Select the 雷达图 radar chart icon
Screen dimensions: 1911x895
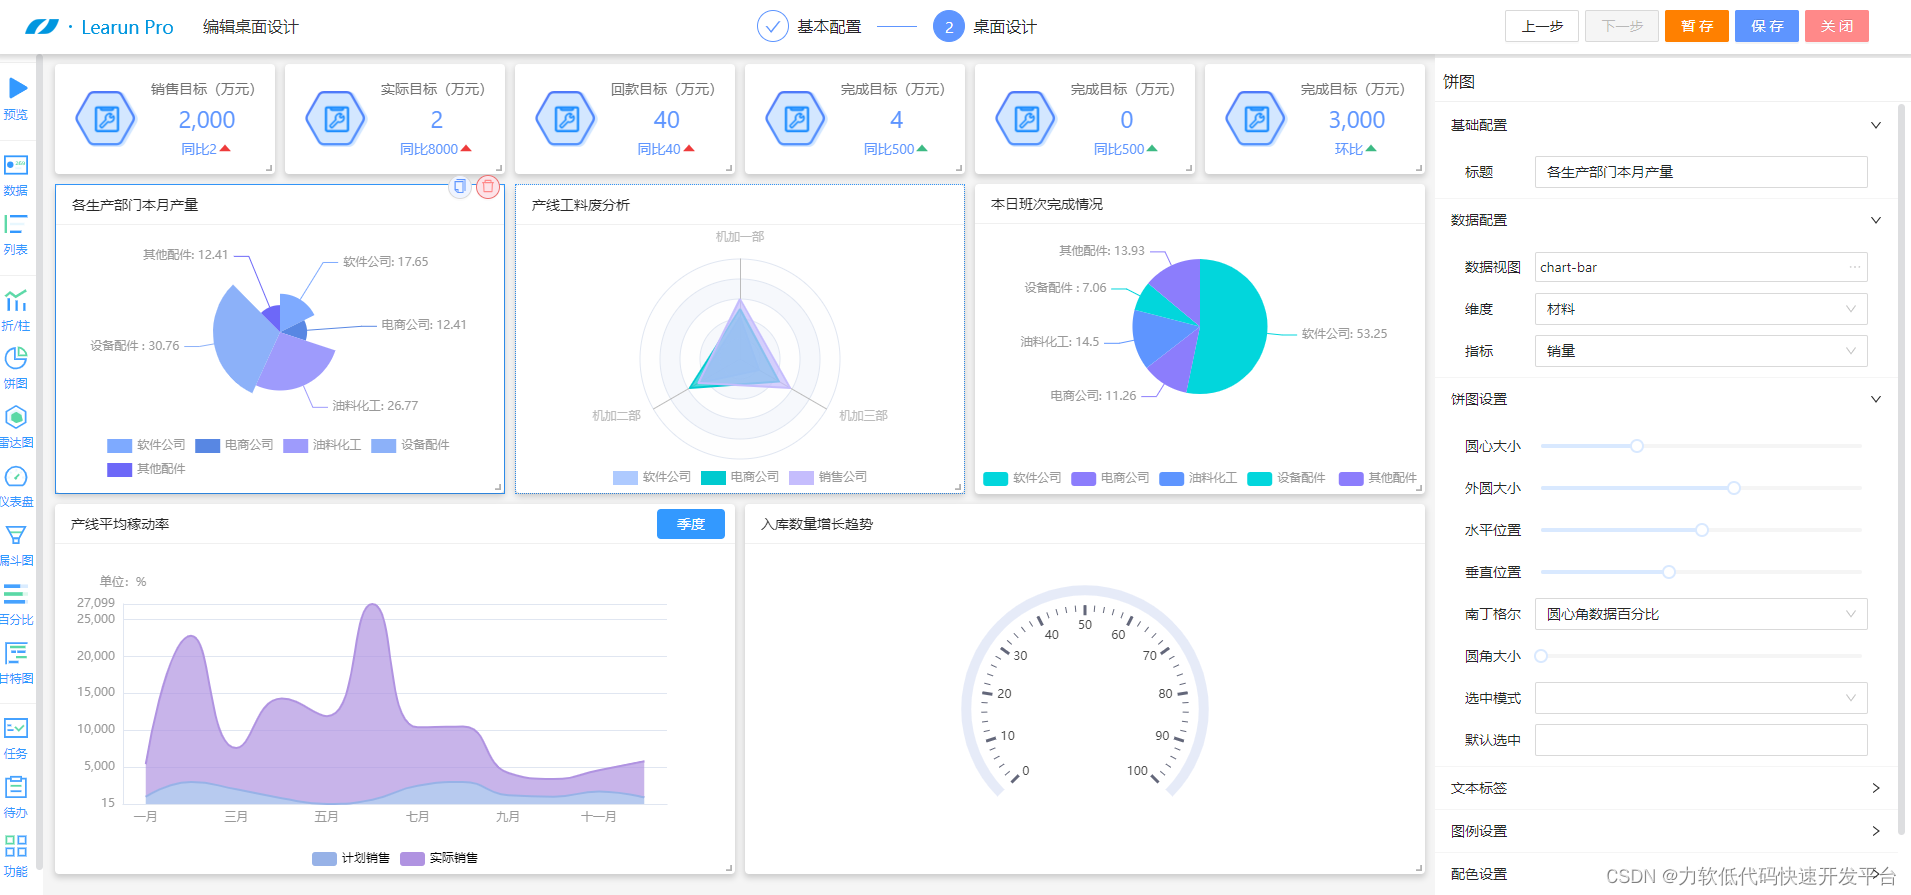tap(16, 417)
